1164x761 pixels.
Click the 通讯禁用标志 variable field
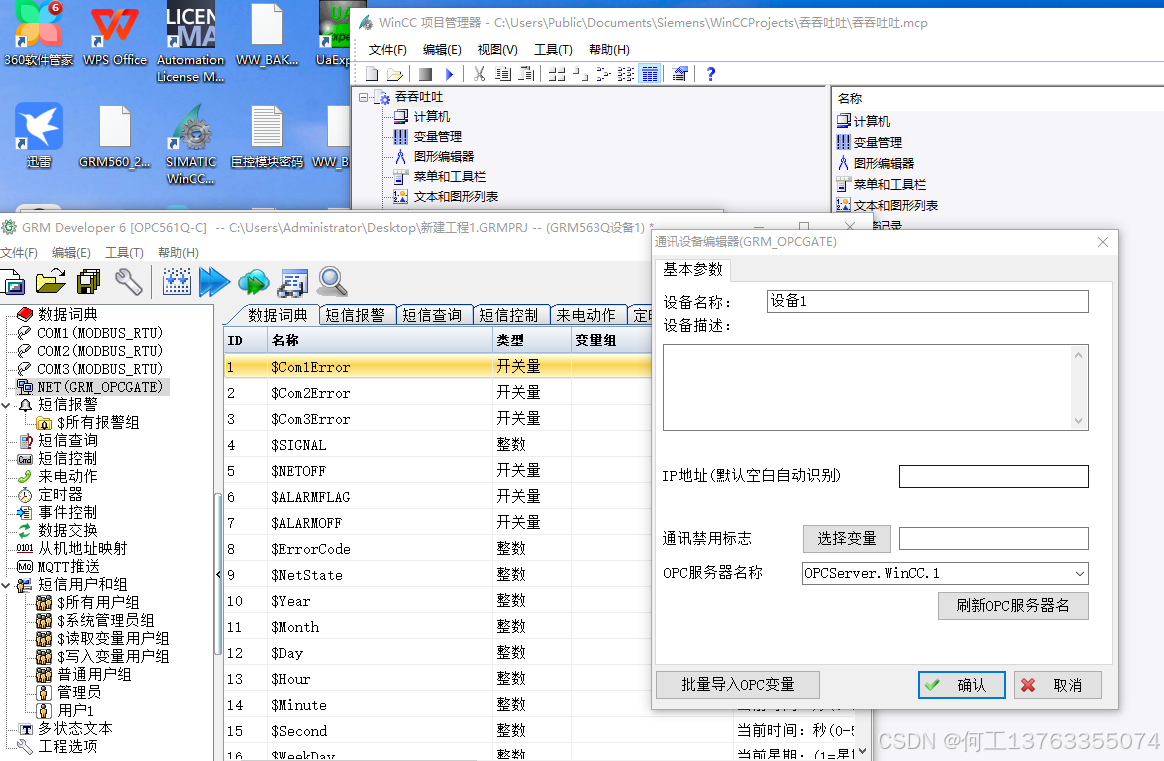993,539
